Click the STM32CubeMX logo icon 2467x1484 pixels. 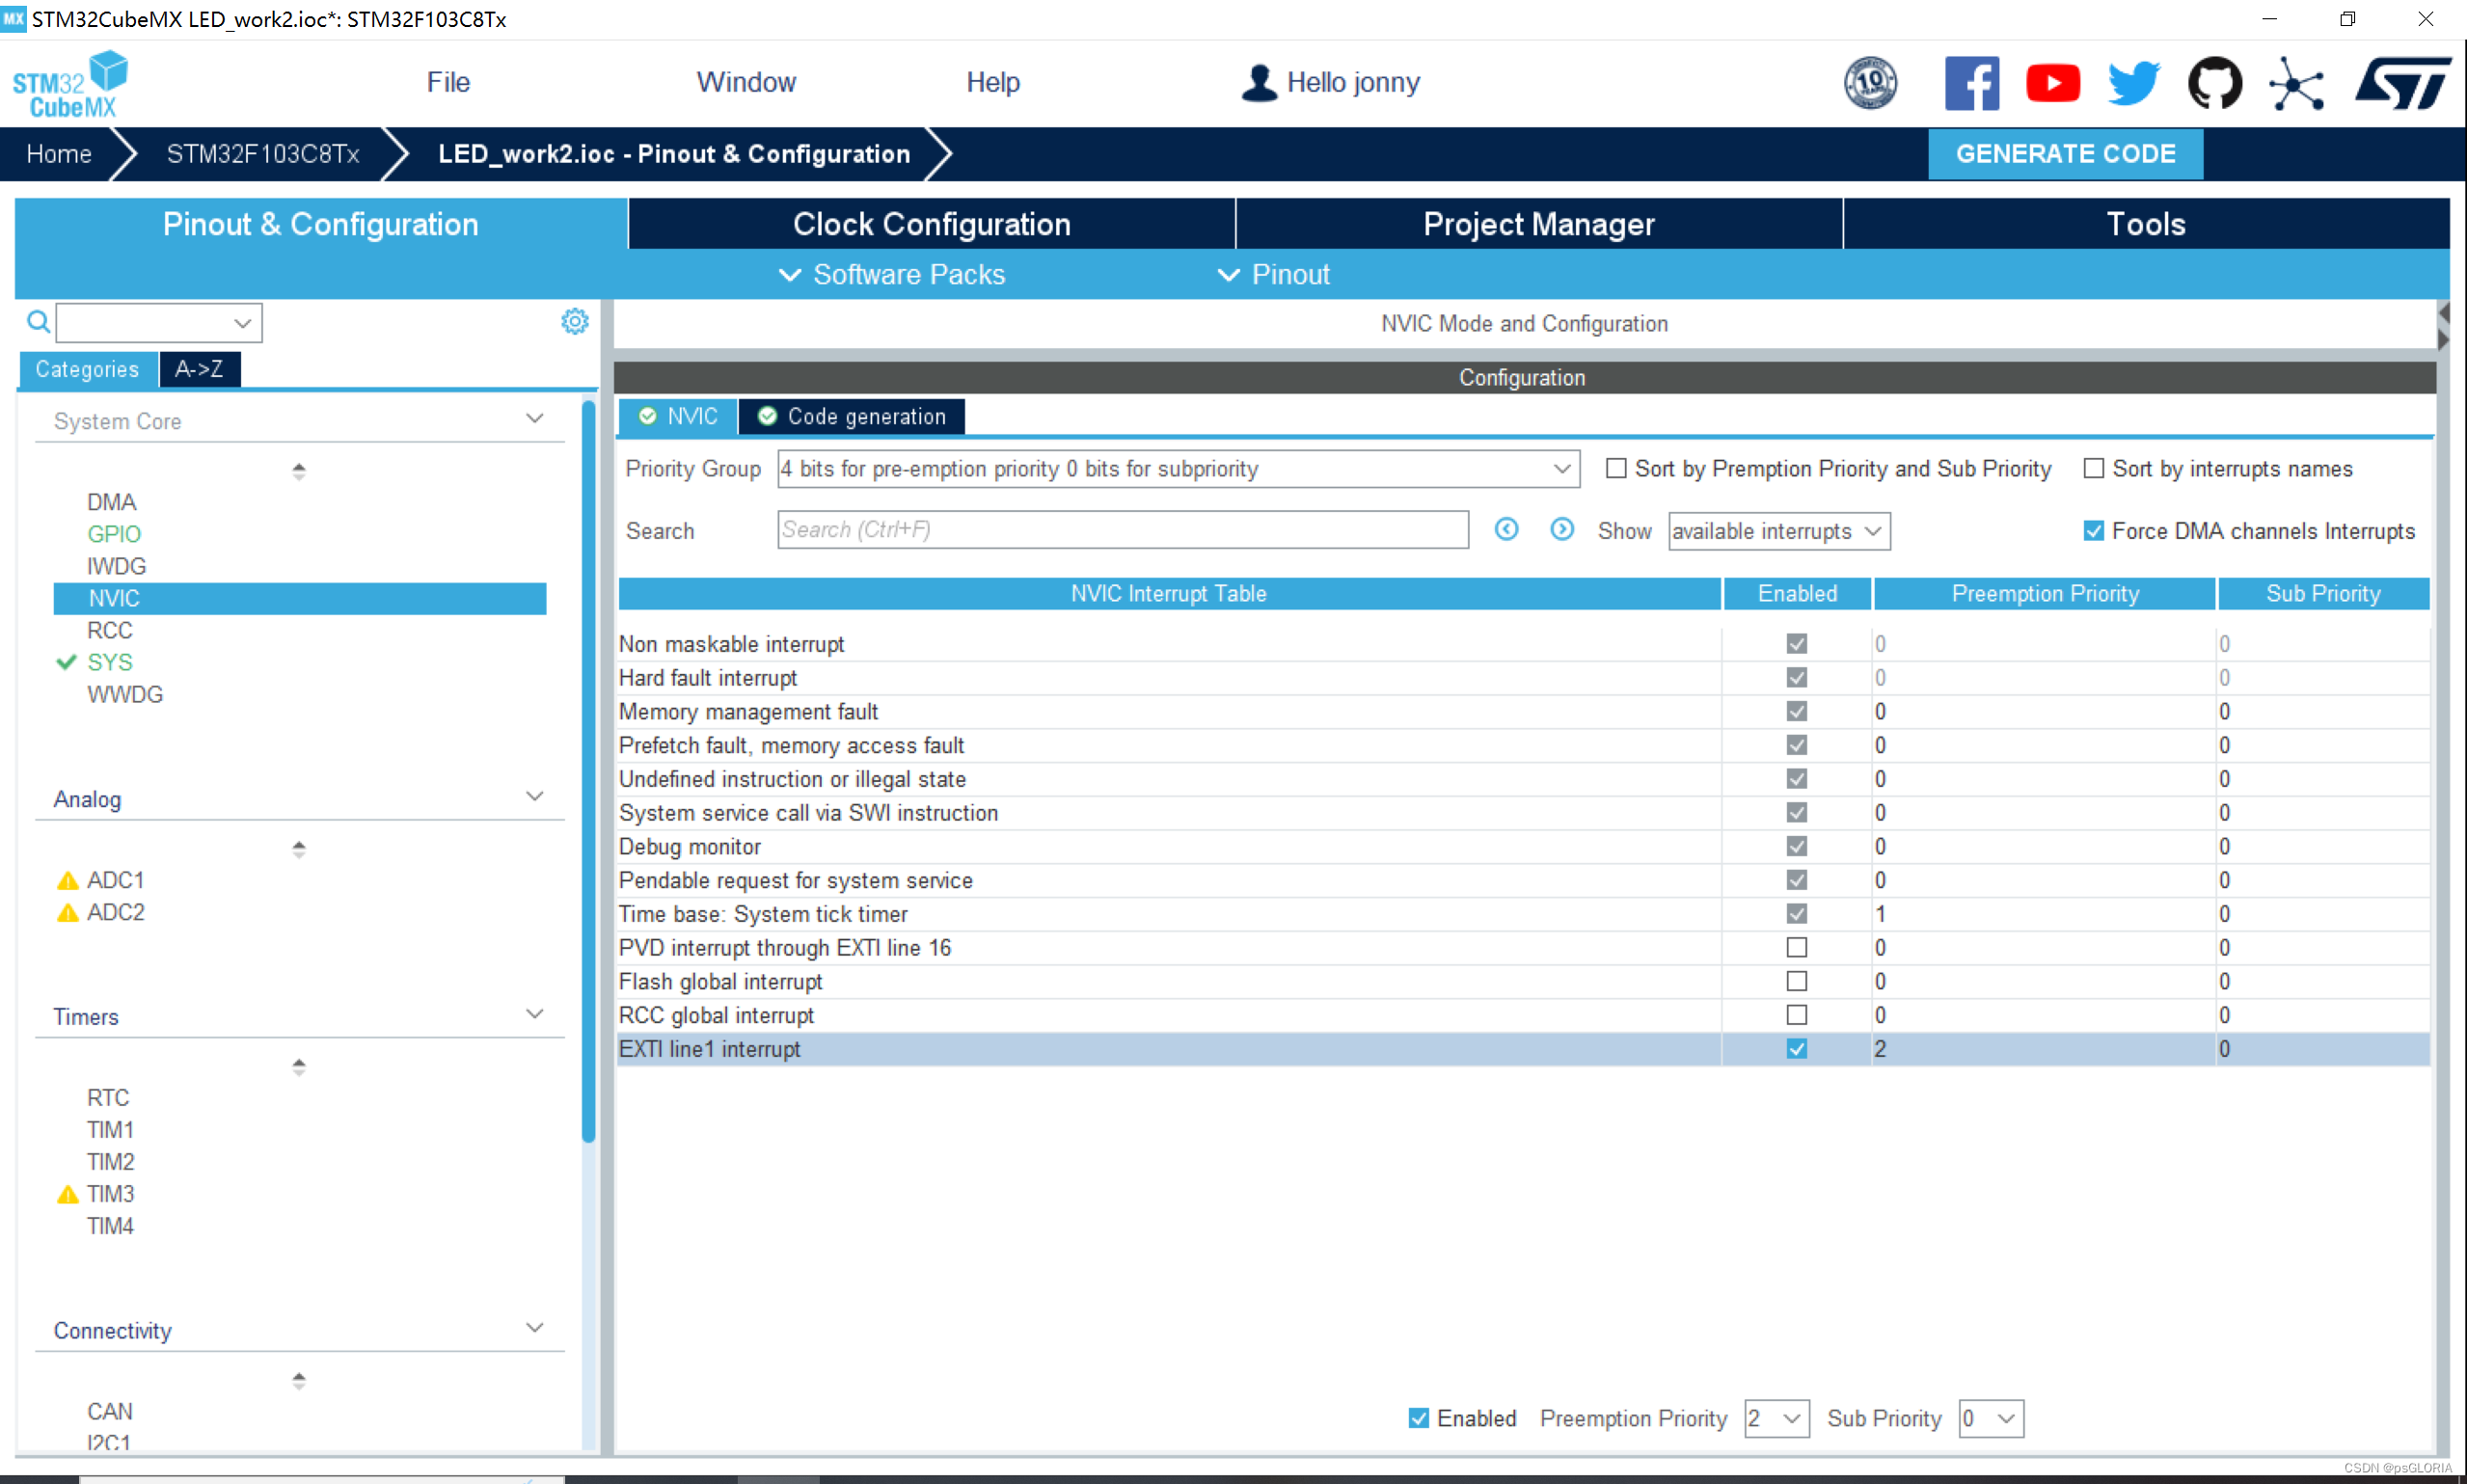(x=70, y=84)
